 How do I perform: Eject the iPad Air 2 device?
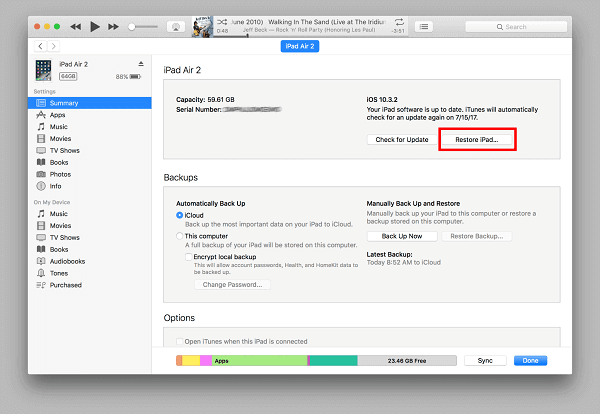pyautogui.click(x=141, y=64)
